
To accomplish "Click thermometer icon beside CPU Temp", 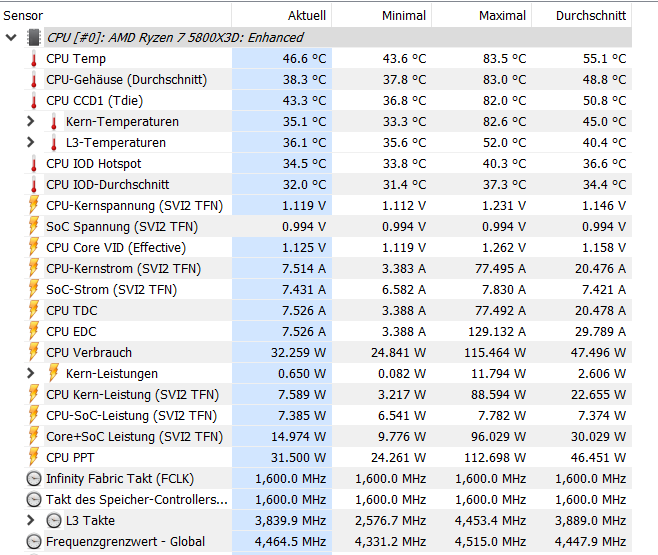I will (x=34, y=59).
